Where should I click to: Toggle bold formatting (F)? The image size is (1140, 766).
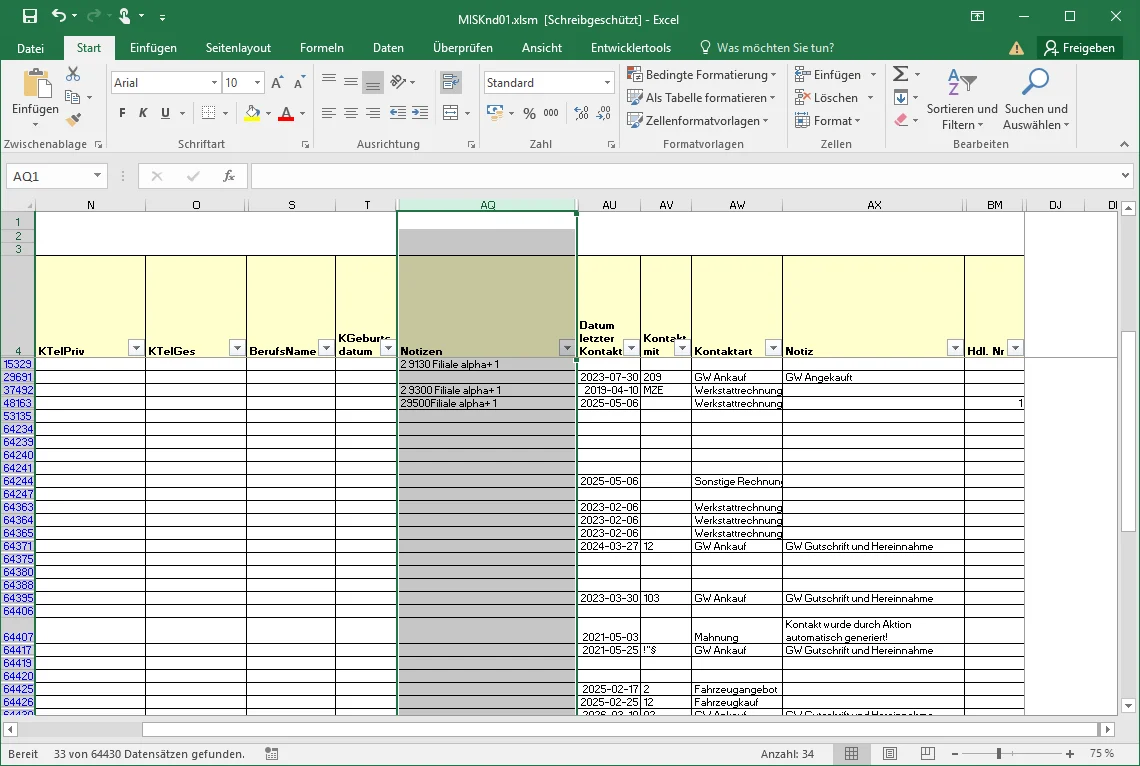tap(122, 113)
